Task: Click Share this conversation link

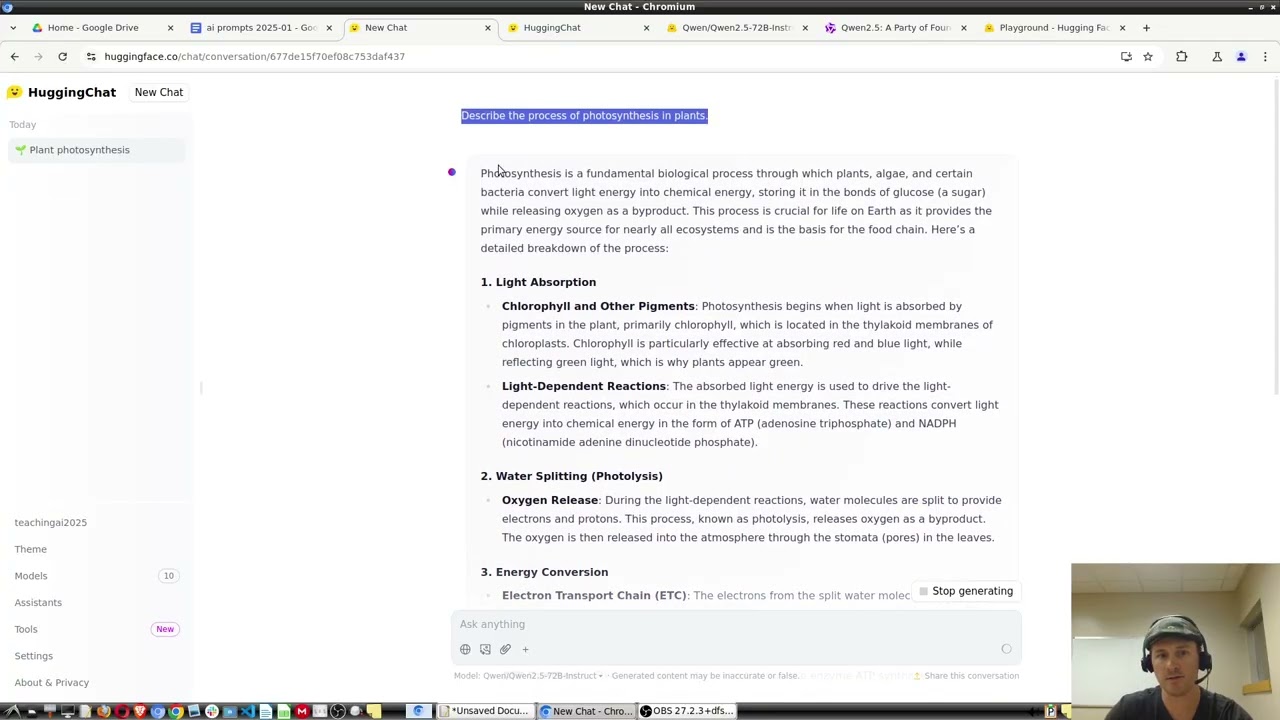Action: coord(966,676)
